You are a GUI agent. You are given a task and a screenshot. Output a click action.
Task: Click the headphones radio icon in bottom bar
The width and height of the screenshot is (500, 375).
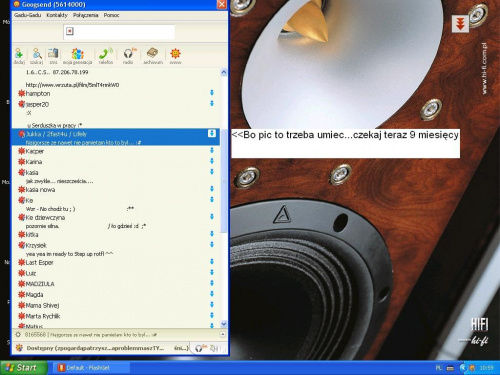199,348
